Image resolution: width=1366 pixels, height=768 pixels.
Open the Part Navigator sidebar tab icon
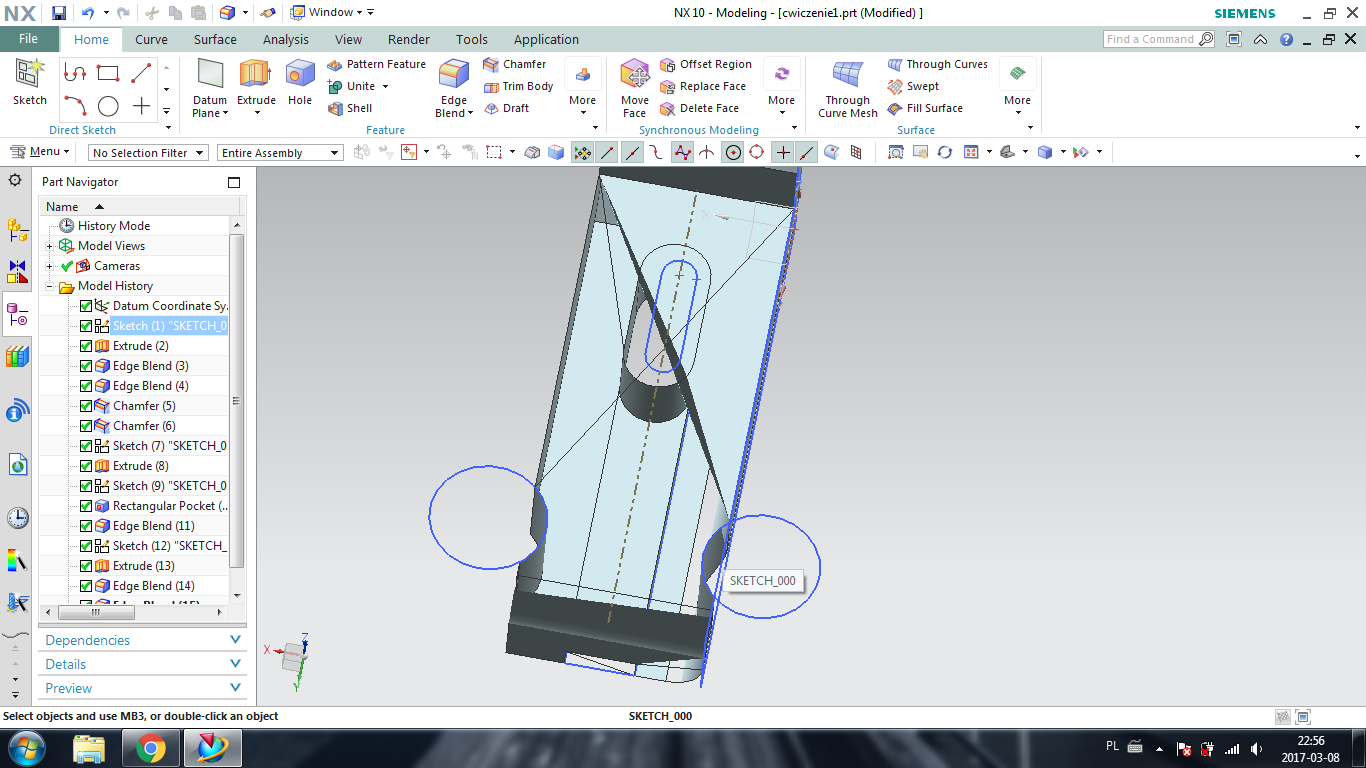[x=17, y=317]
